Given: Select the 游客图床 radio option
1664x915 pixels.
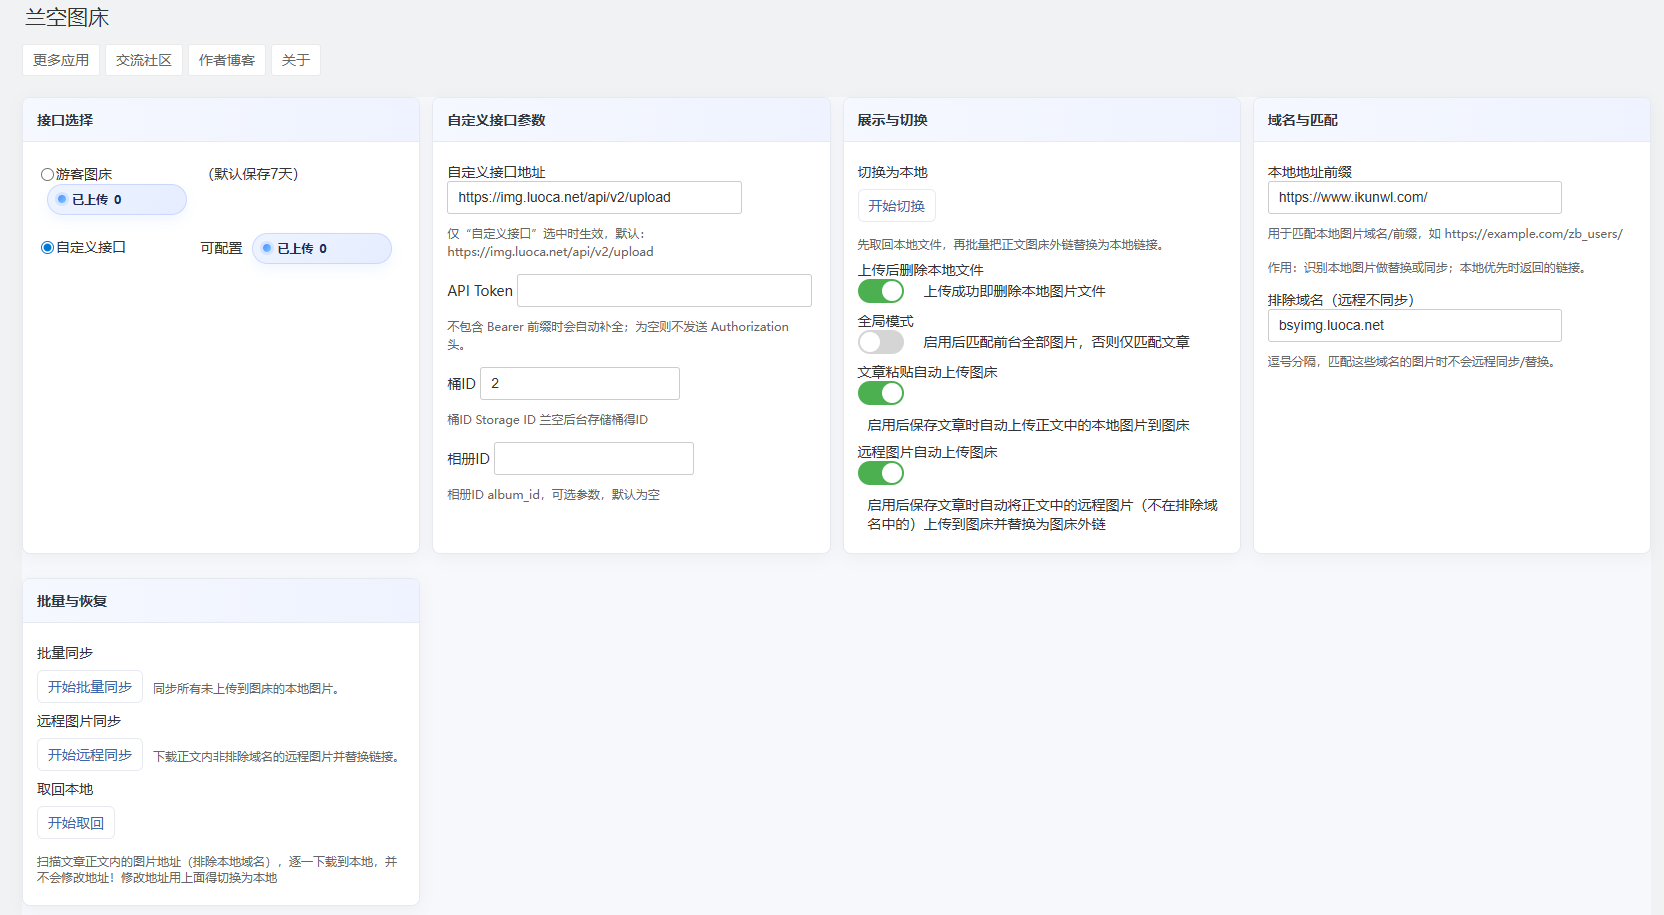Looking at the screenshot, I should 47,175.
